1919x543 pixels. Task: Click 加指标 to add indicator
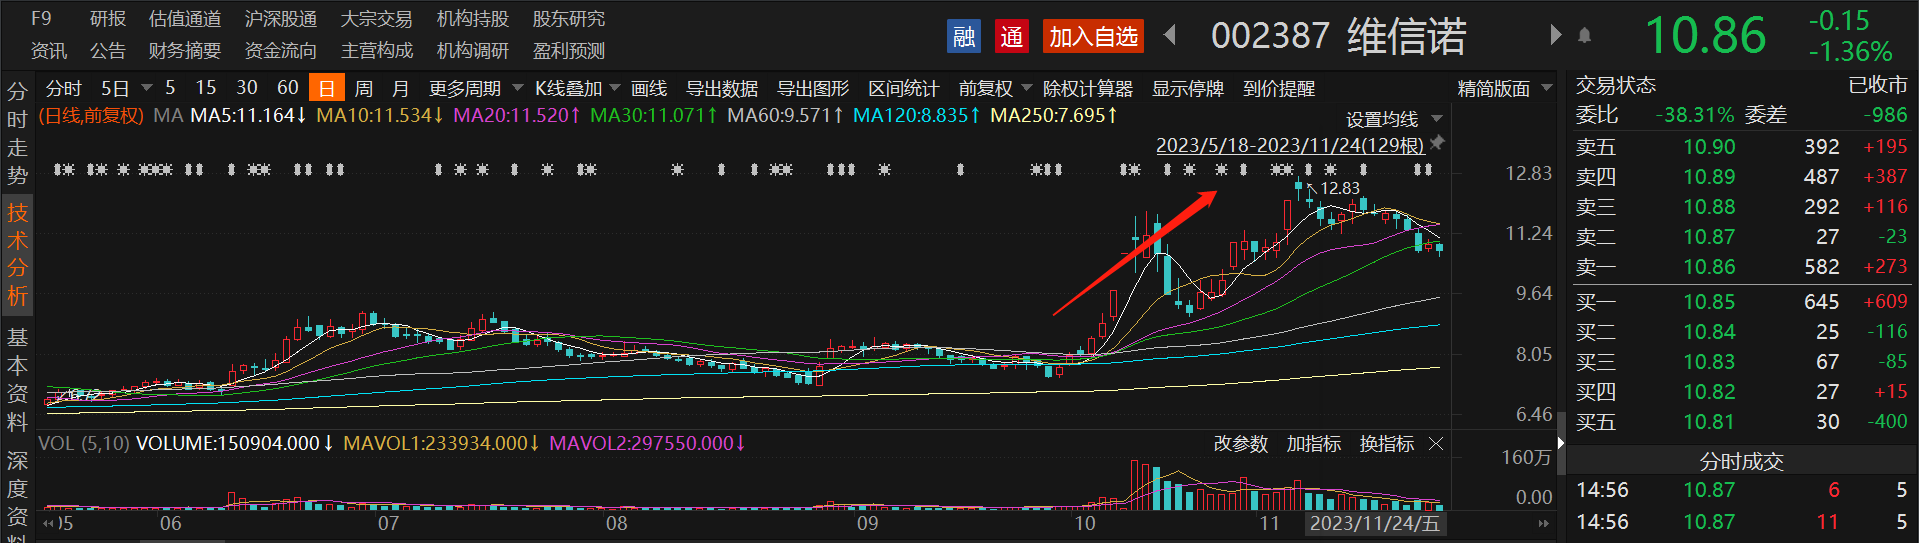pos(1314,443)
